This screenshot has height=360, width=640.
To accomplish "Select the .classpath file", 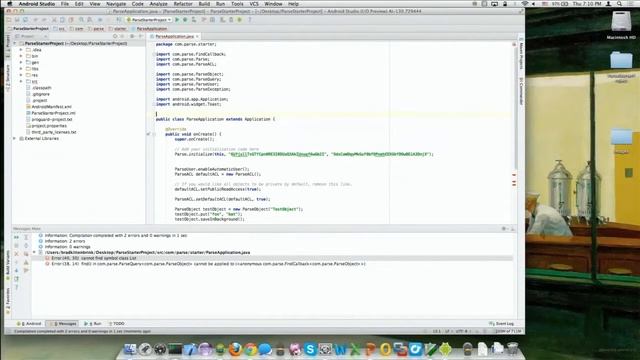I will (x=41, y=88).
